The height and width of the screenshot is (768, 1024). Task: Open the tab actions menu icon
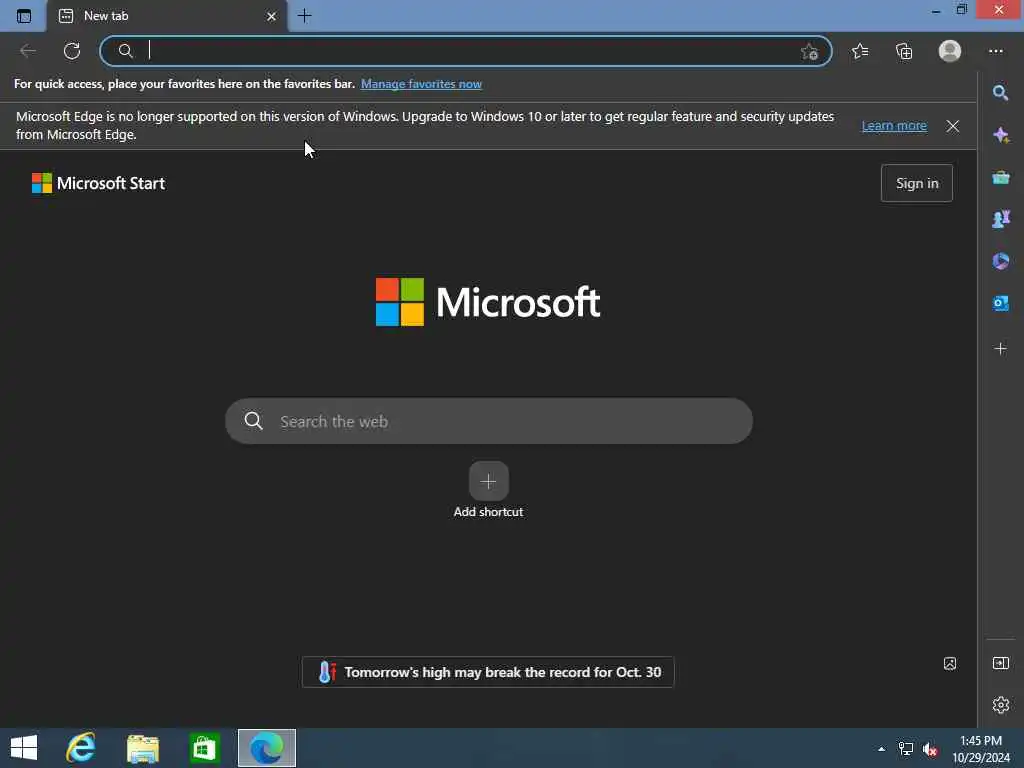tap(24, 16)
